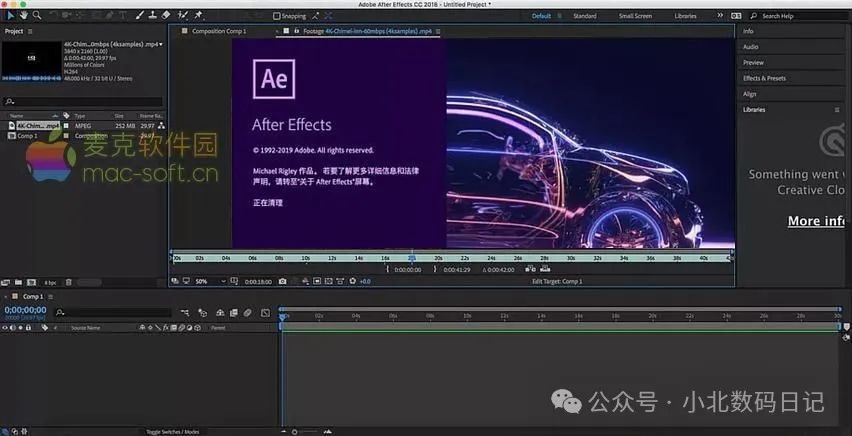Click the footage time ruler at 20s
The height and width of the screenshot is (436, 852).
point(438,258)
